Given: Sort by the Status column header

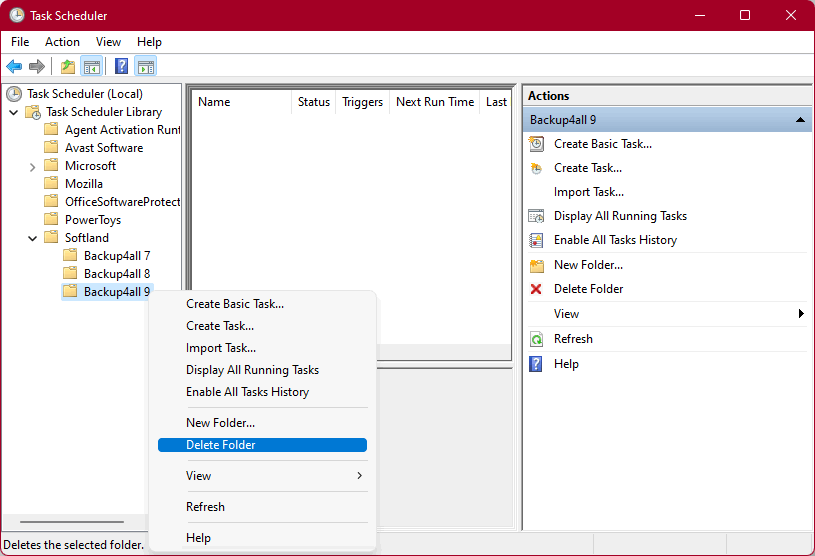Looking at the screenshot, I should click(313, 102).
